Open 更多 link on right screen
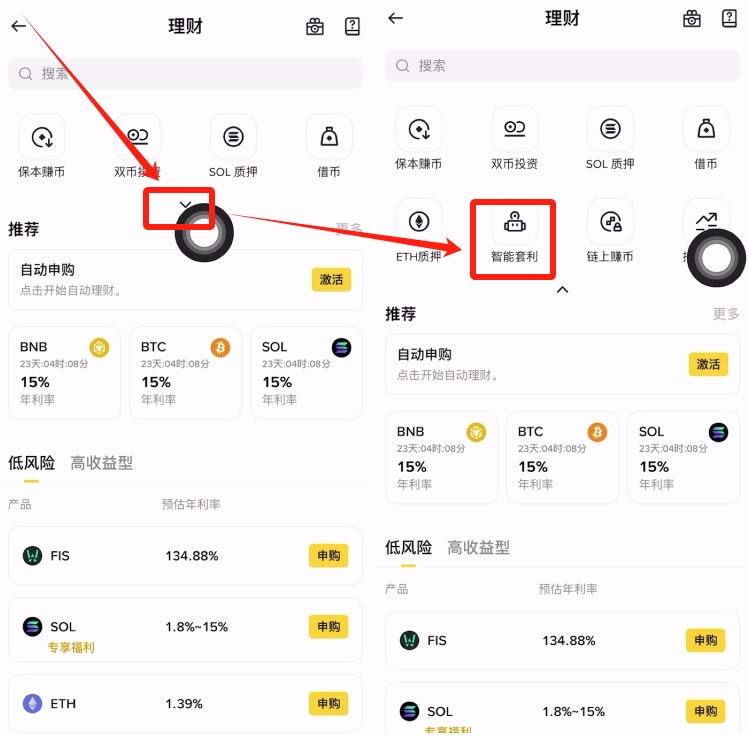Image resolution: width=749 pixels, height=736 pixels. click(x=726, y=314)
